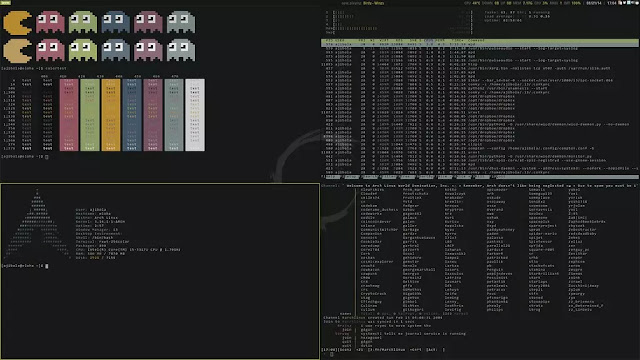Screen dimensions: 640x360
Task: Select the highlighted top process row in htop
Action: tap(480, 44)
